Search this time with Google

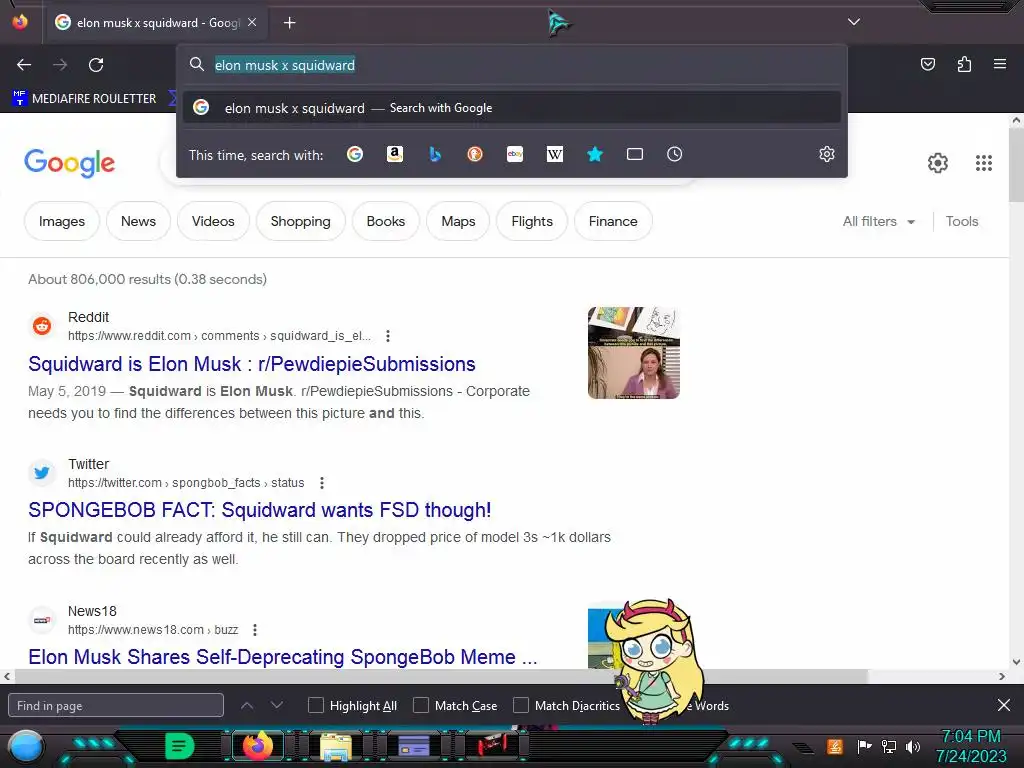[355, 154]
